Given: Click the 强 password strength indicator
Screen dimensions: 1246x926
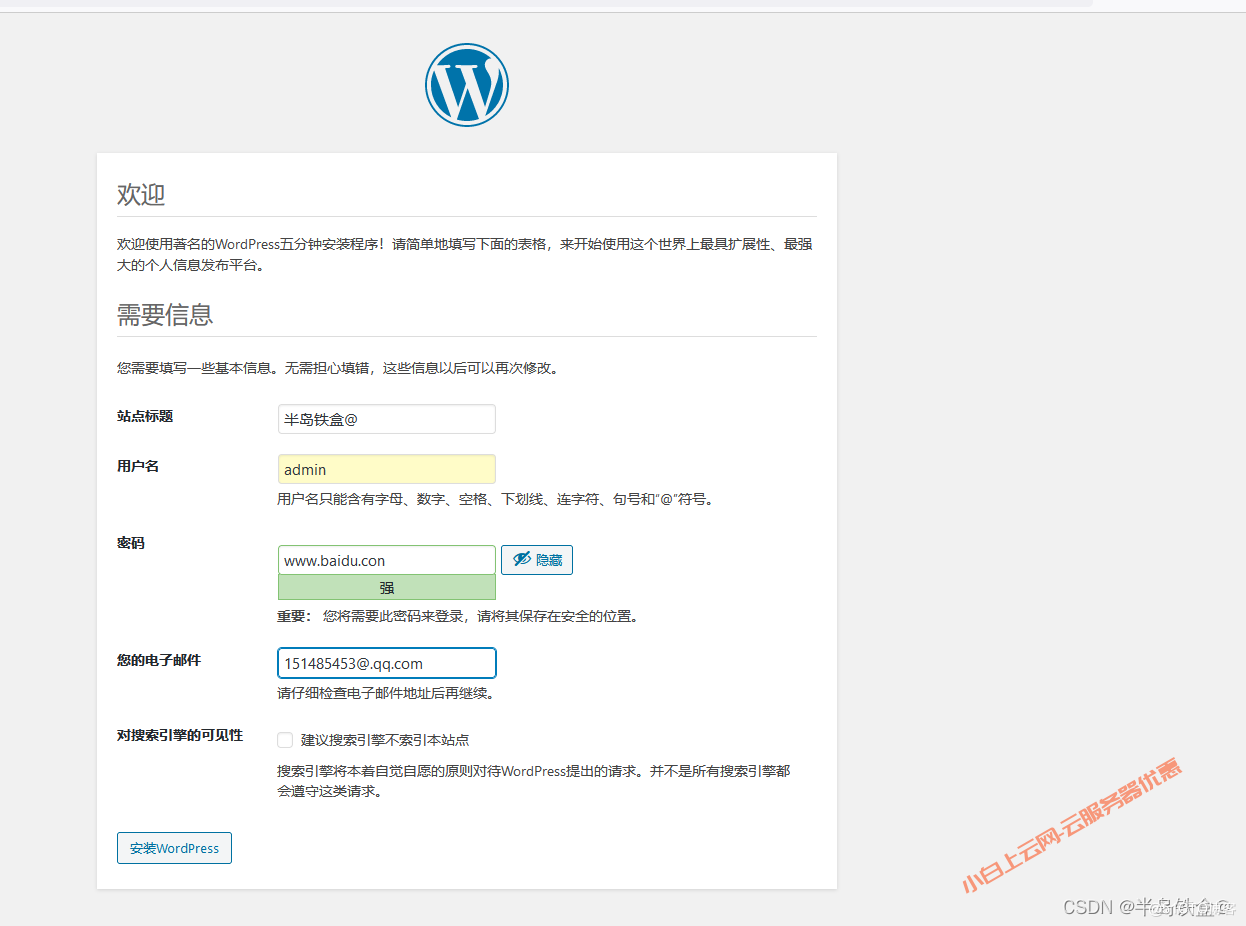Looking at the screenshot, I should [387, 588].
